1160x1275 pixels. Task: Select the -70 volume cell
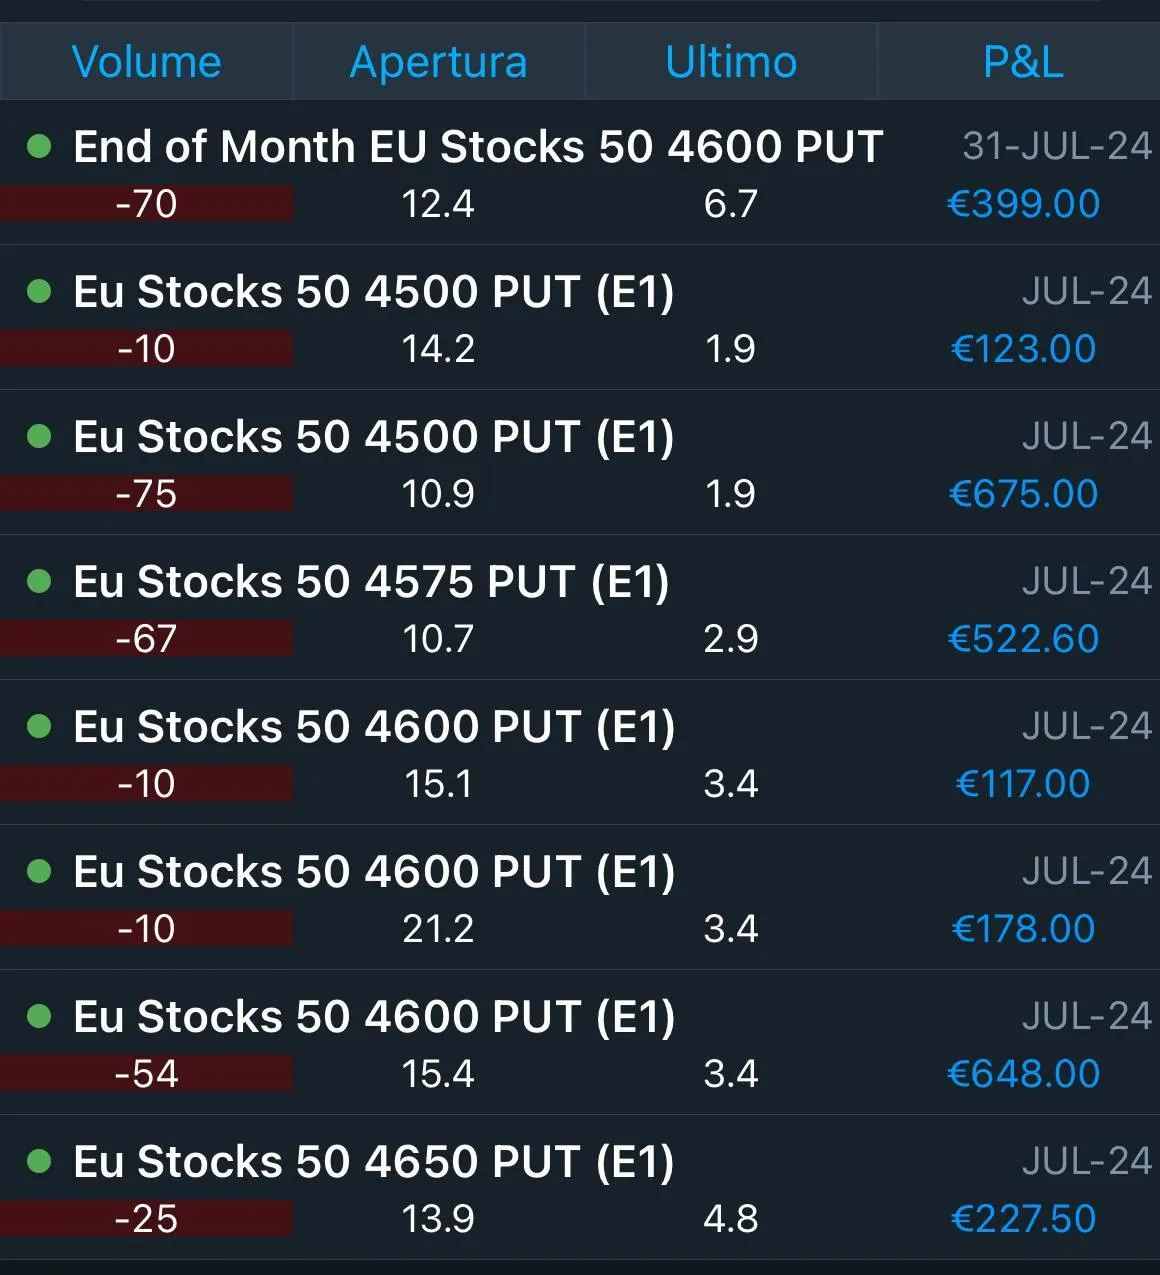click(146, 204)
